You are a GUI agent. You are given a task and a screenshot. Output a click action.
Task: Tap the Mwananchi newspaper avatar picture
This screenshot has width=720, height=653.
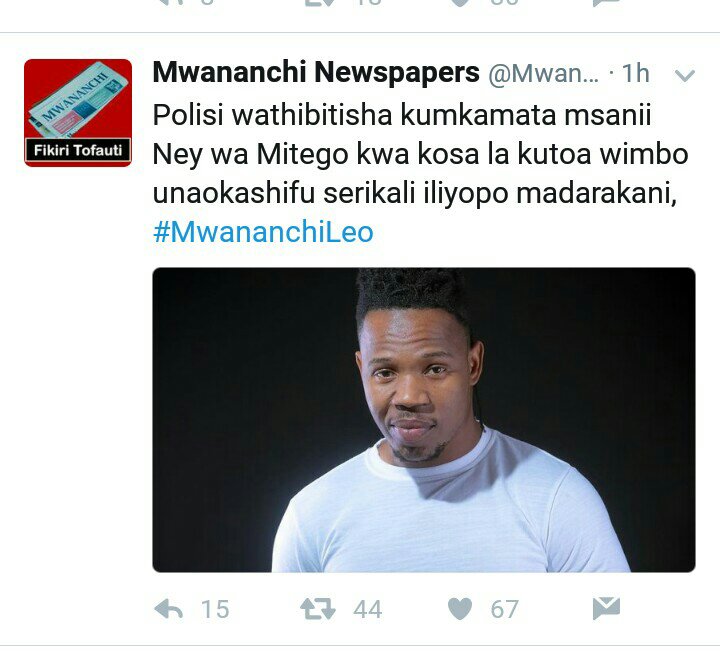78,113
